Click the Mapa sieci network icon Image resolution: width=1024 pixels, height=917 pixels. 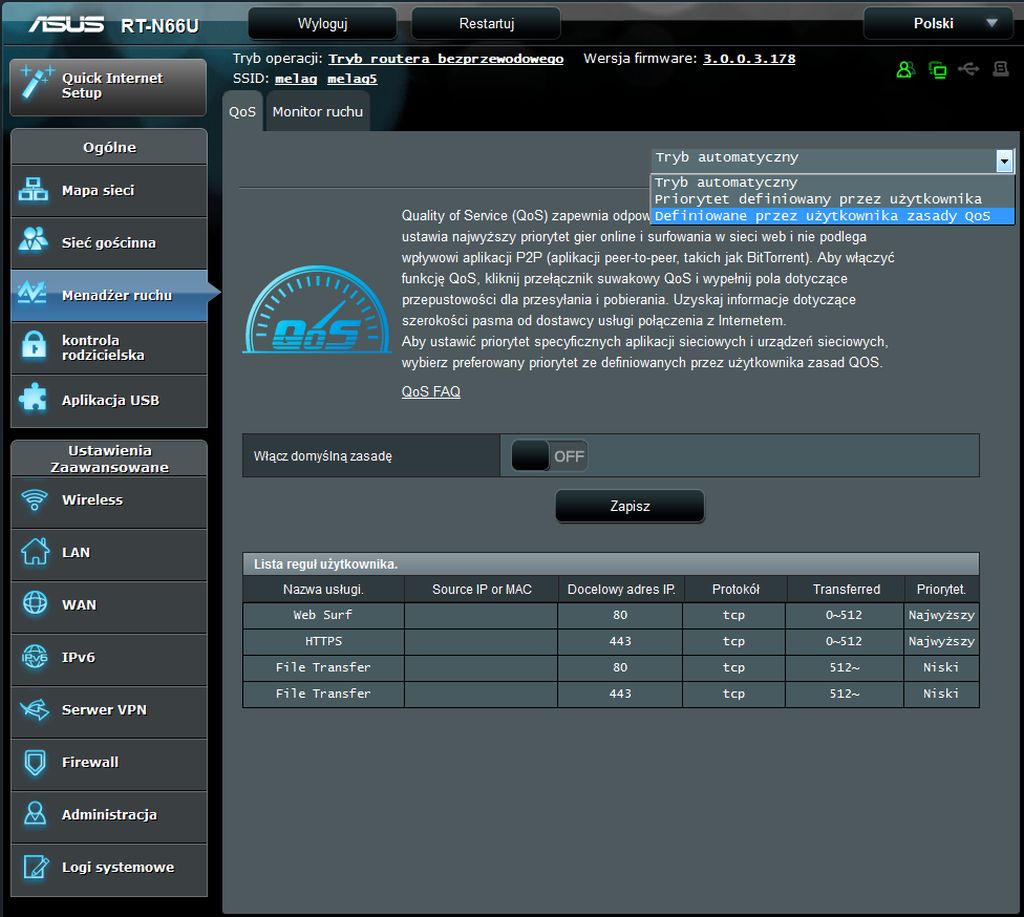(x=33, y=190)
